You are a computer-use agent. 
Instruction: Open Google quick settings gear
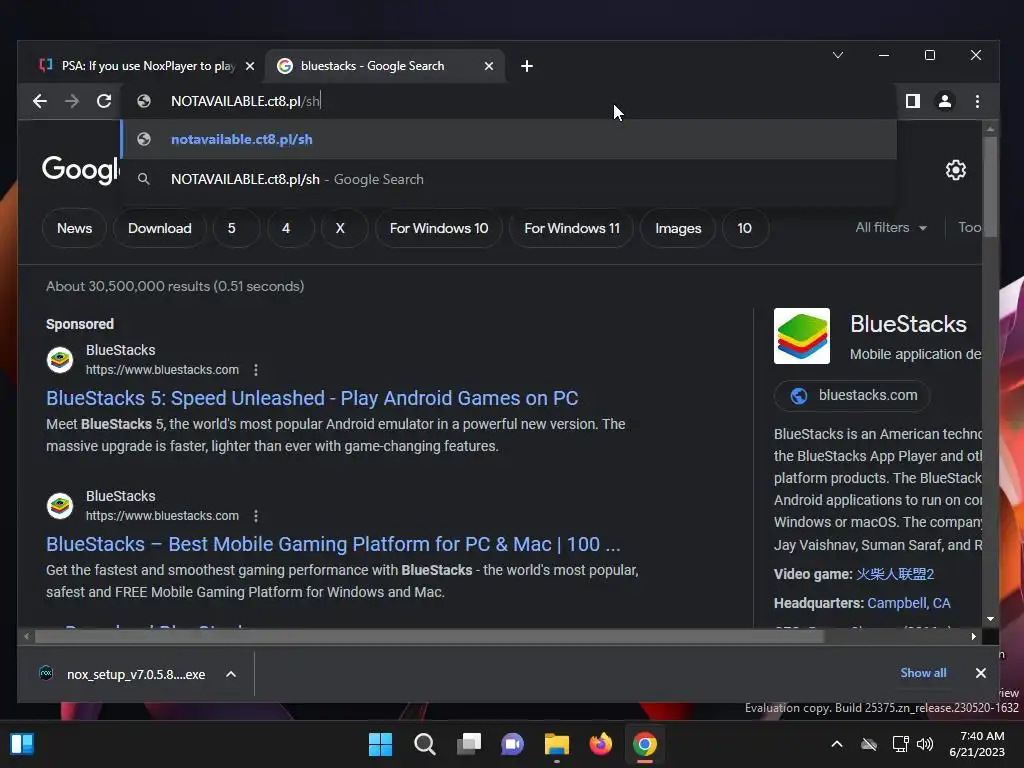tap(955, 170)
